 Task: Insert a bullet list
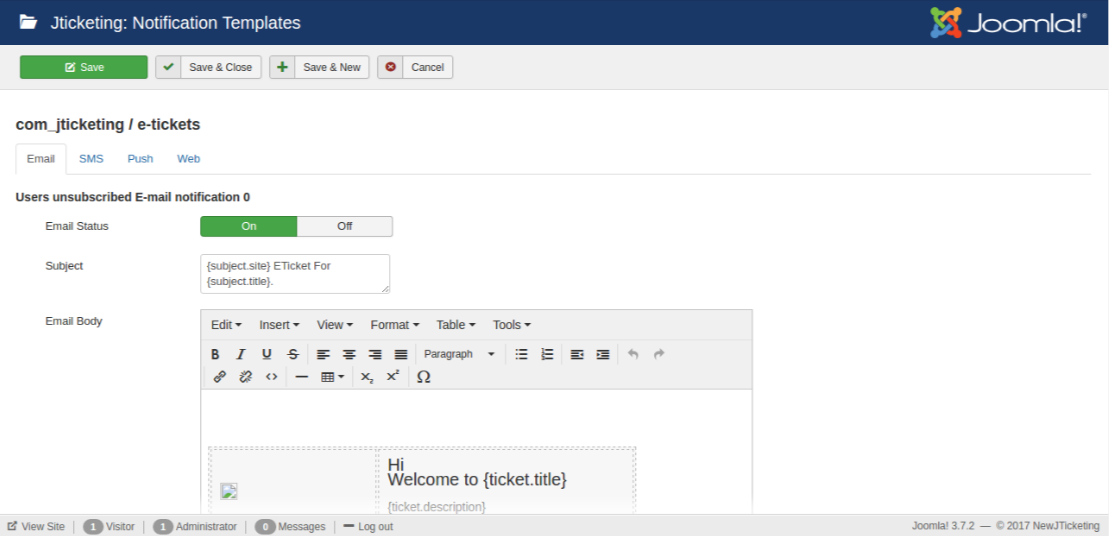coord(521,354)
